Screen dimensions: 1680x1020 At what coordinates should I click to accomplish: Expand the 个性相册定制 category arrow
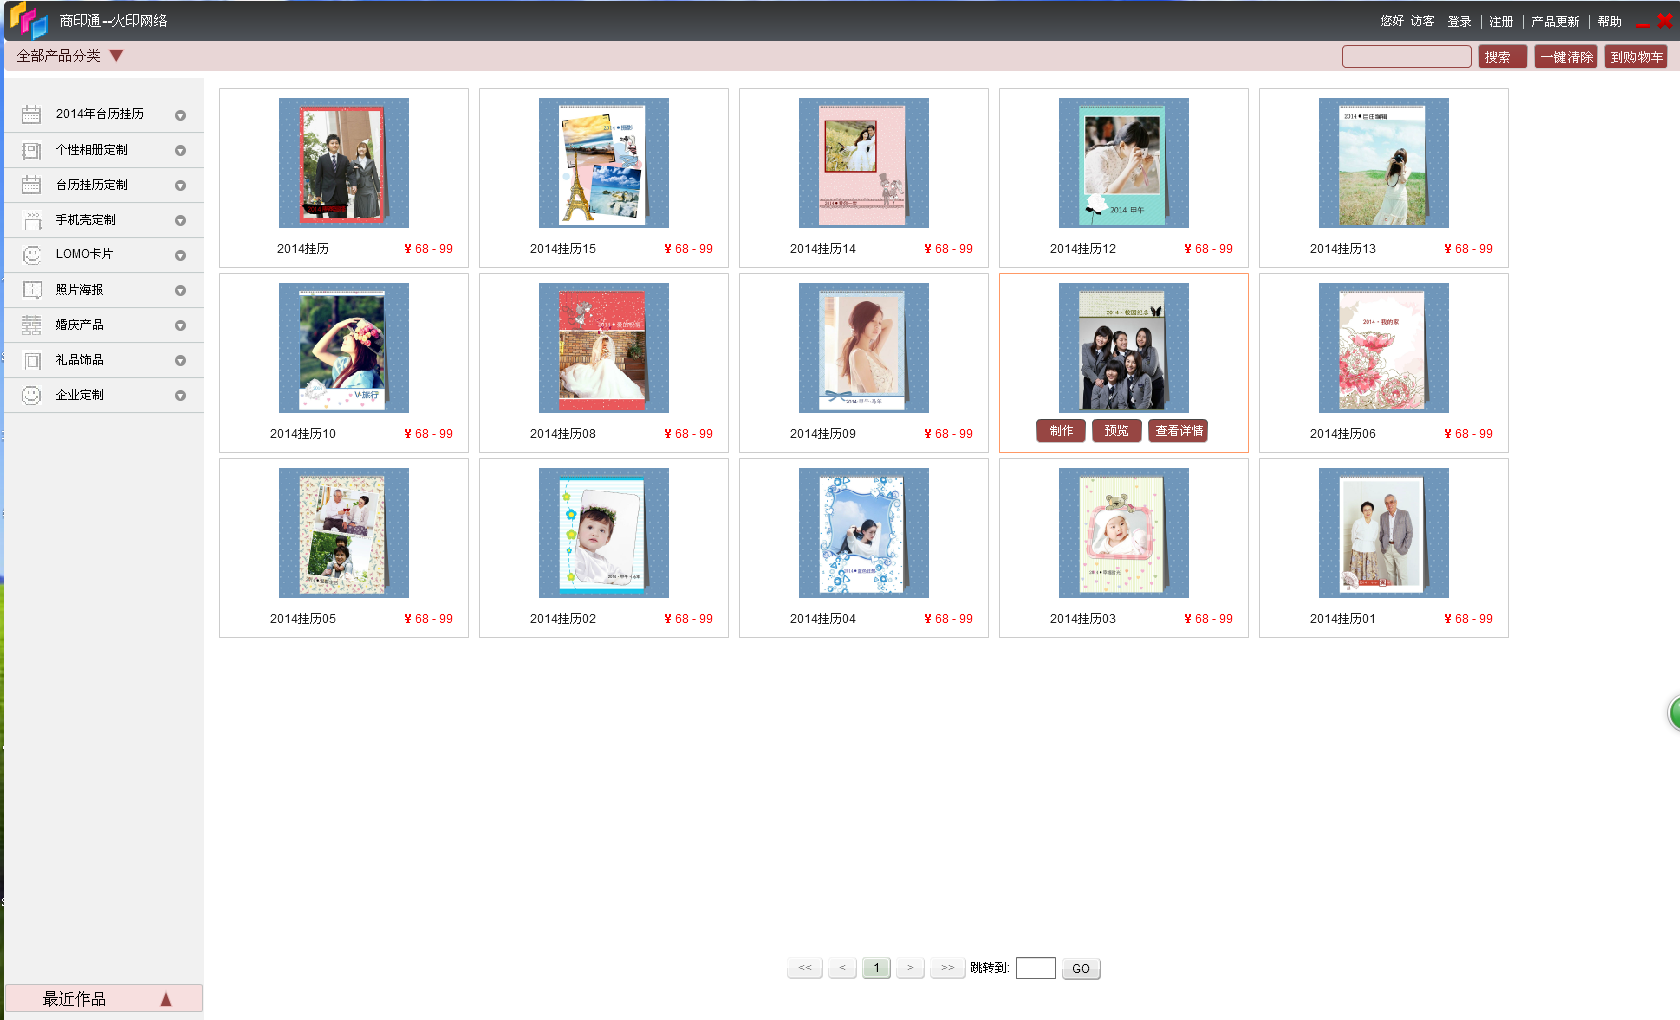coord(180,151)
